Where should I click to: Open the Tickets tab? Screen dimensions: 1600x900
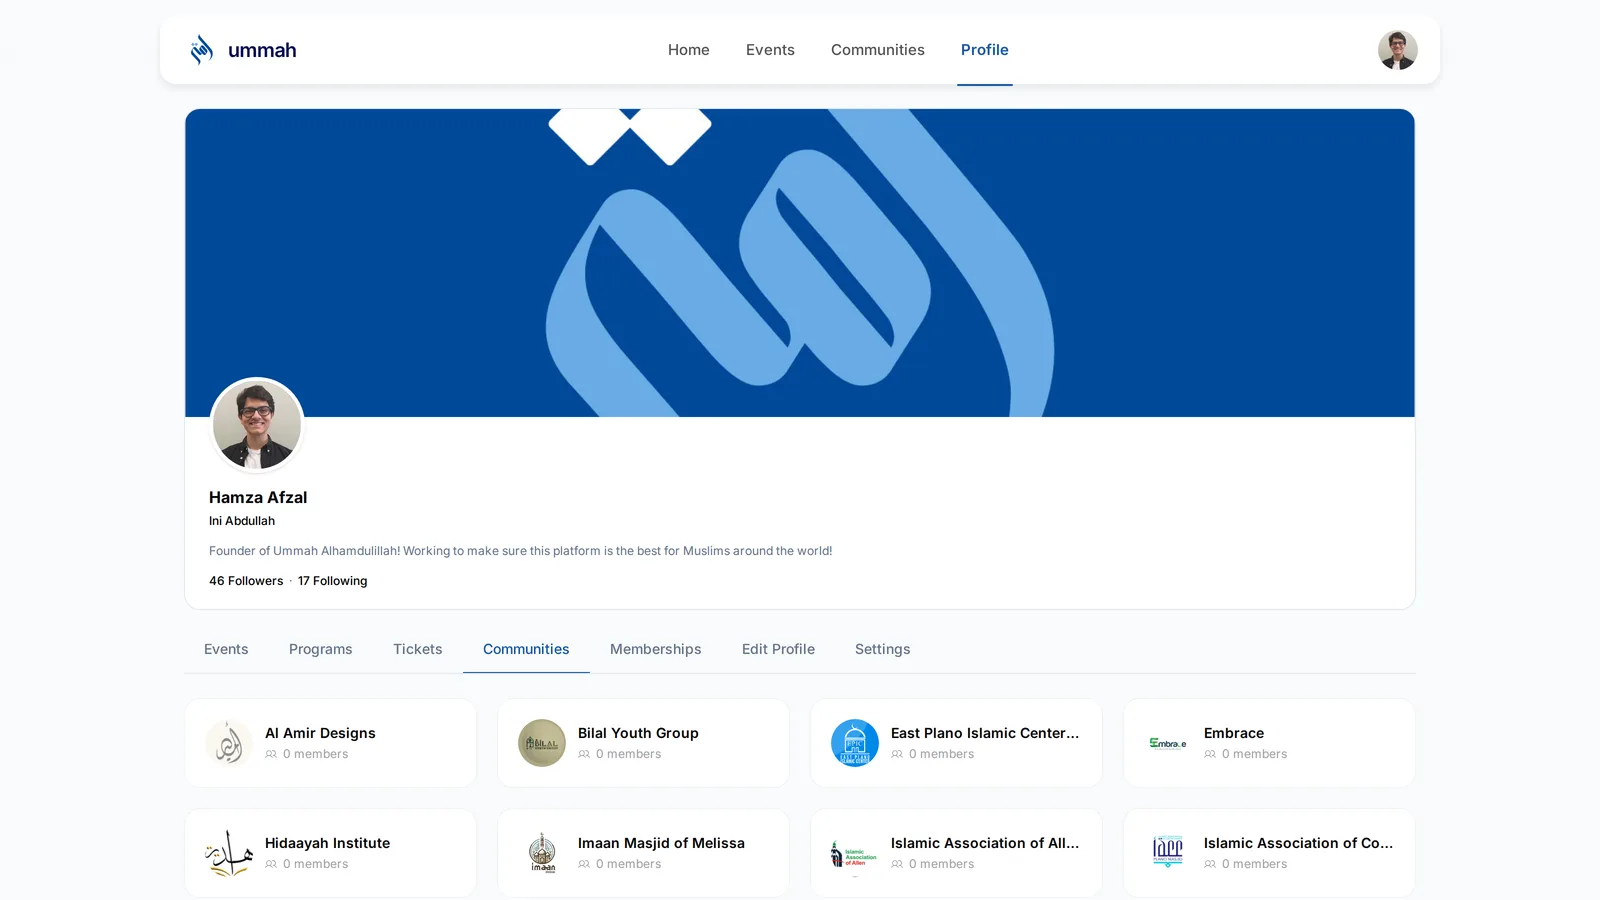[418, 649]
